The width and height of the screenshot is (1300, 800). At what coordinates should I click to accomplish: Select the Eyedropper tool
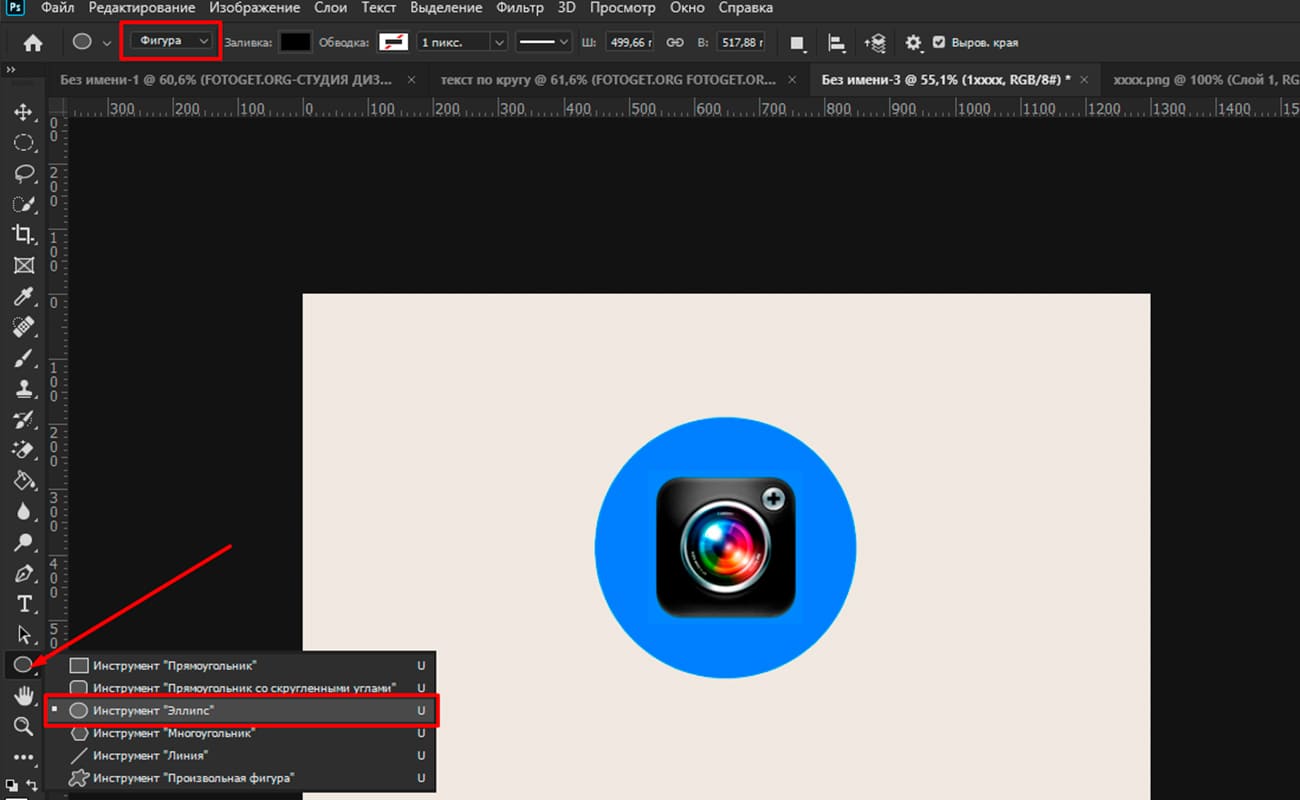pos(23,297)
